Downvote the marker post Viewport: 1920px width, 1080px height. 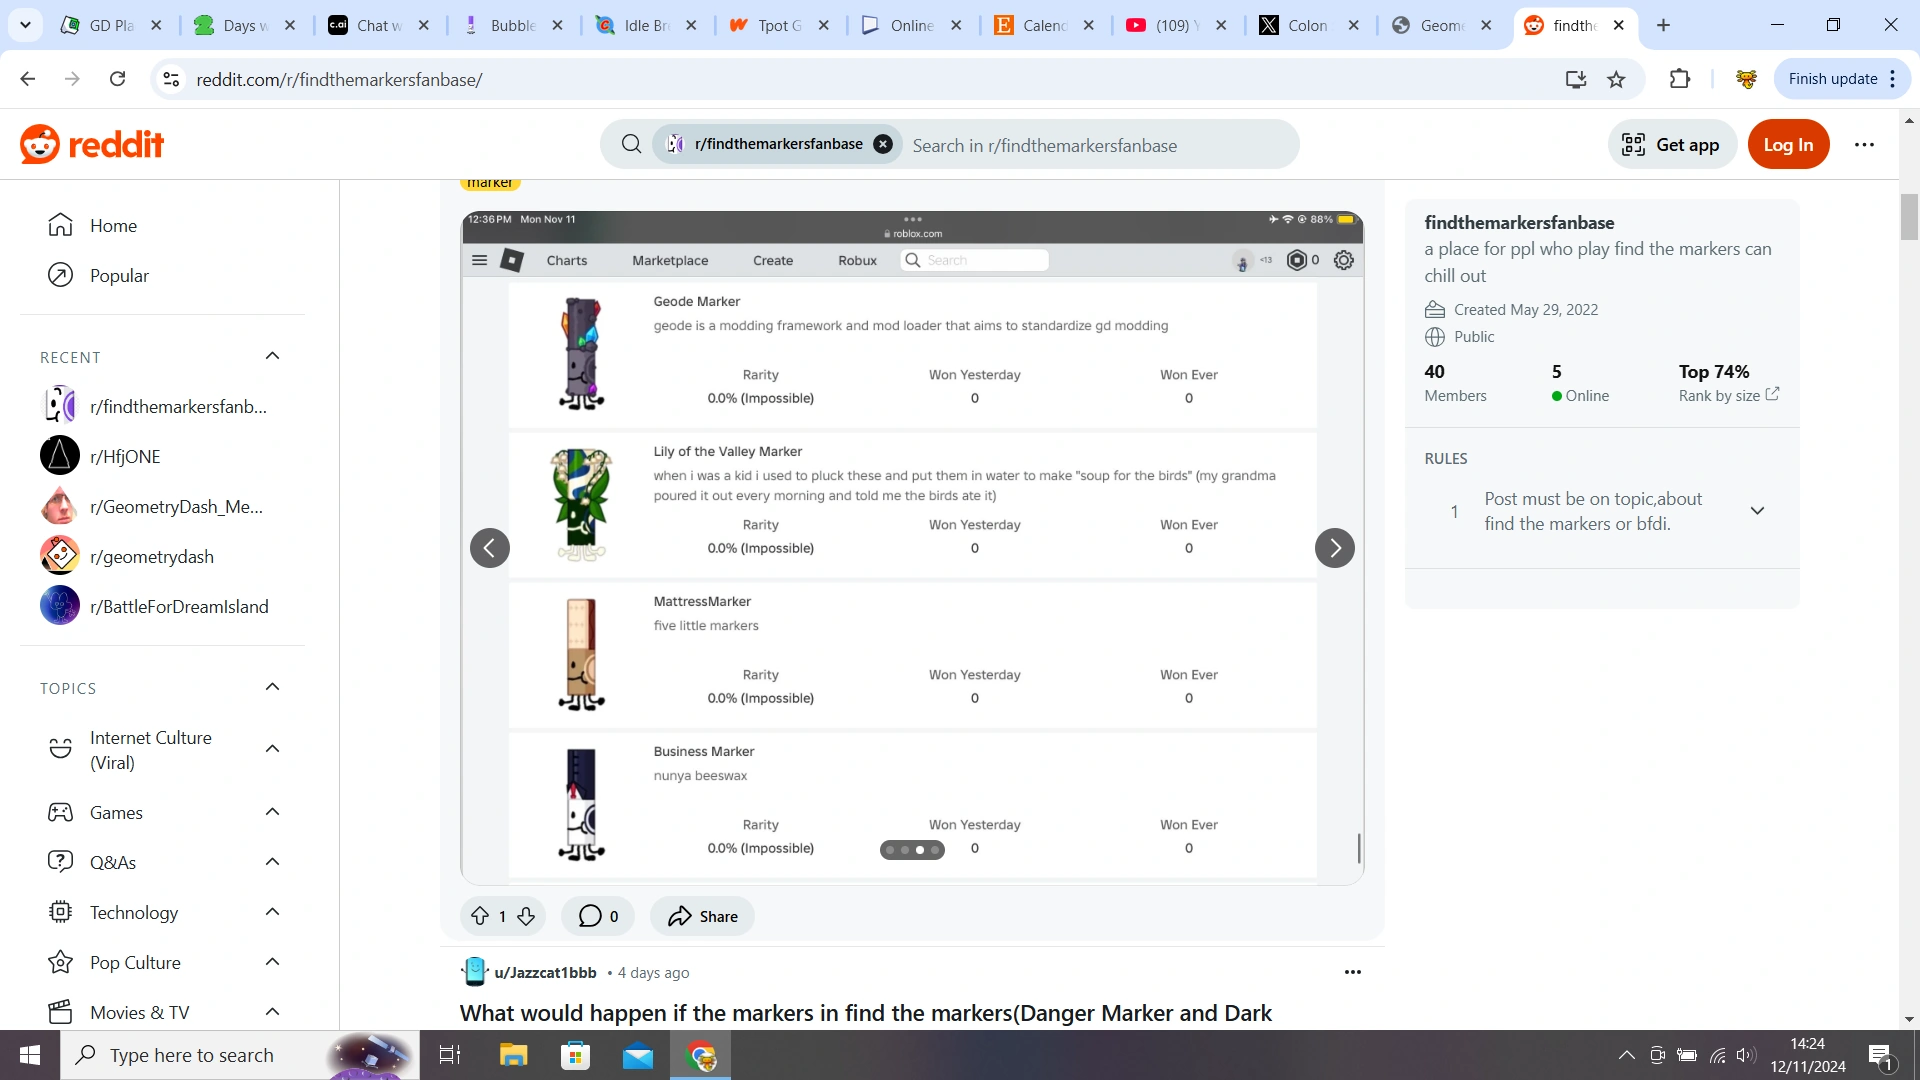click(526, 916)
